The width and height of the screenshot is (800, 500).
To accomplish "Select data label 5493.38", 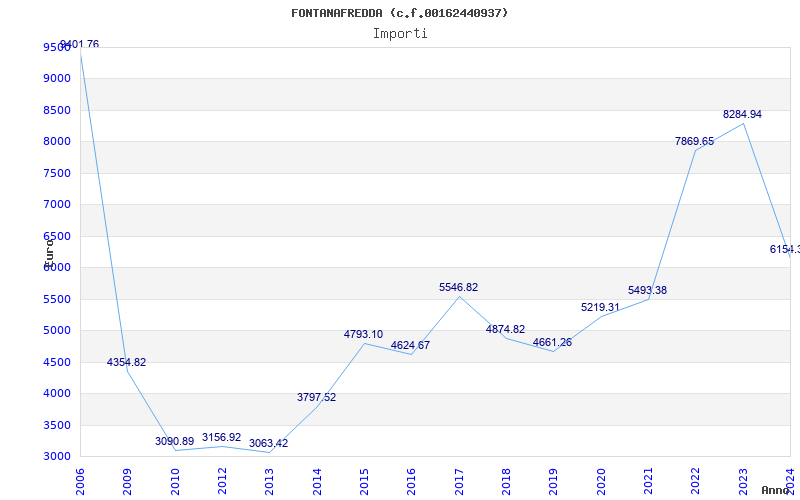I will (647, 290).
